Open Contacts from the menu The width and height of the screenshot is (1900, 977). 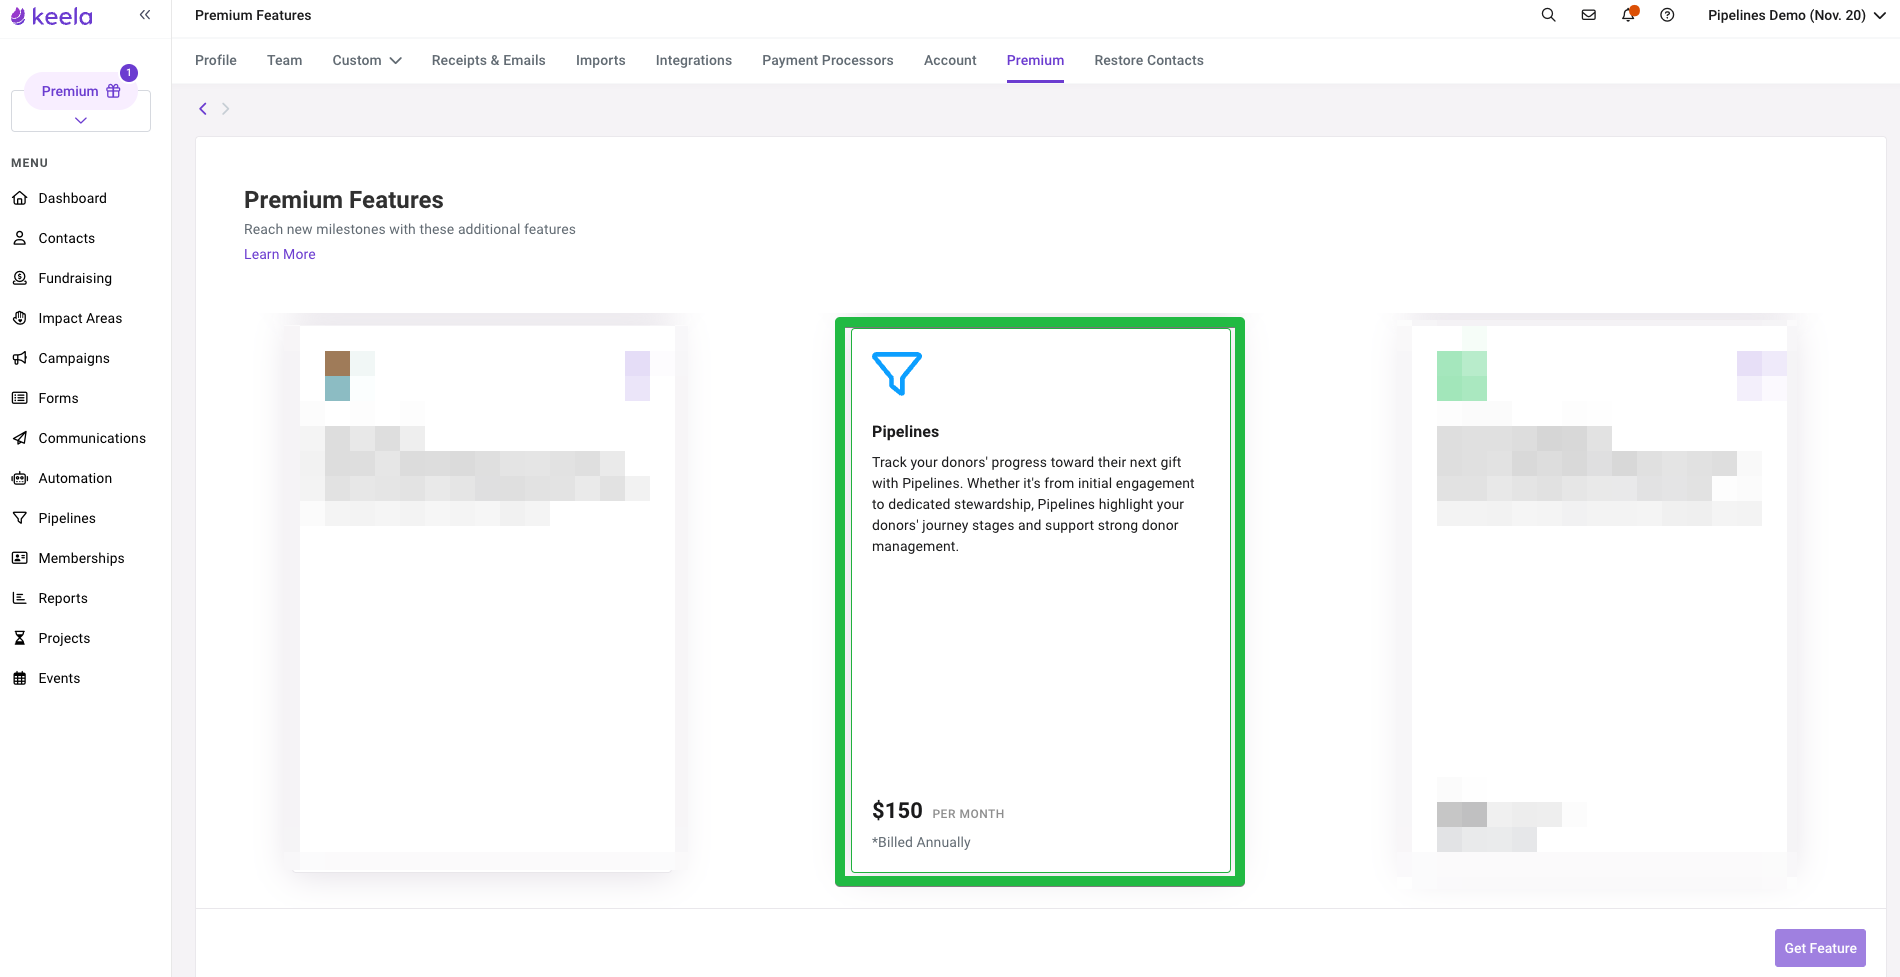tap(67, 238)
